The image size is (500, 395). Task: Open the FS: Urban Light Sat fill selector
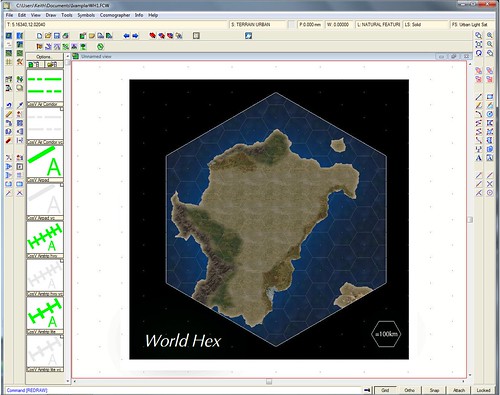coord(472,25)
